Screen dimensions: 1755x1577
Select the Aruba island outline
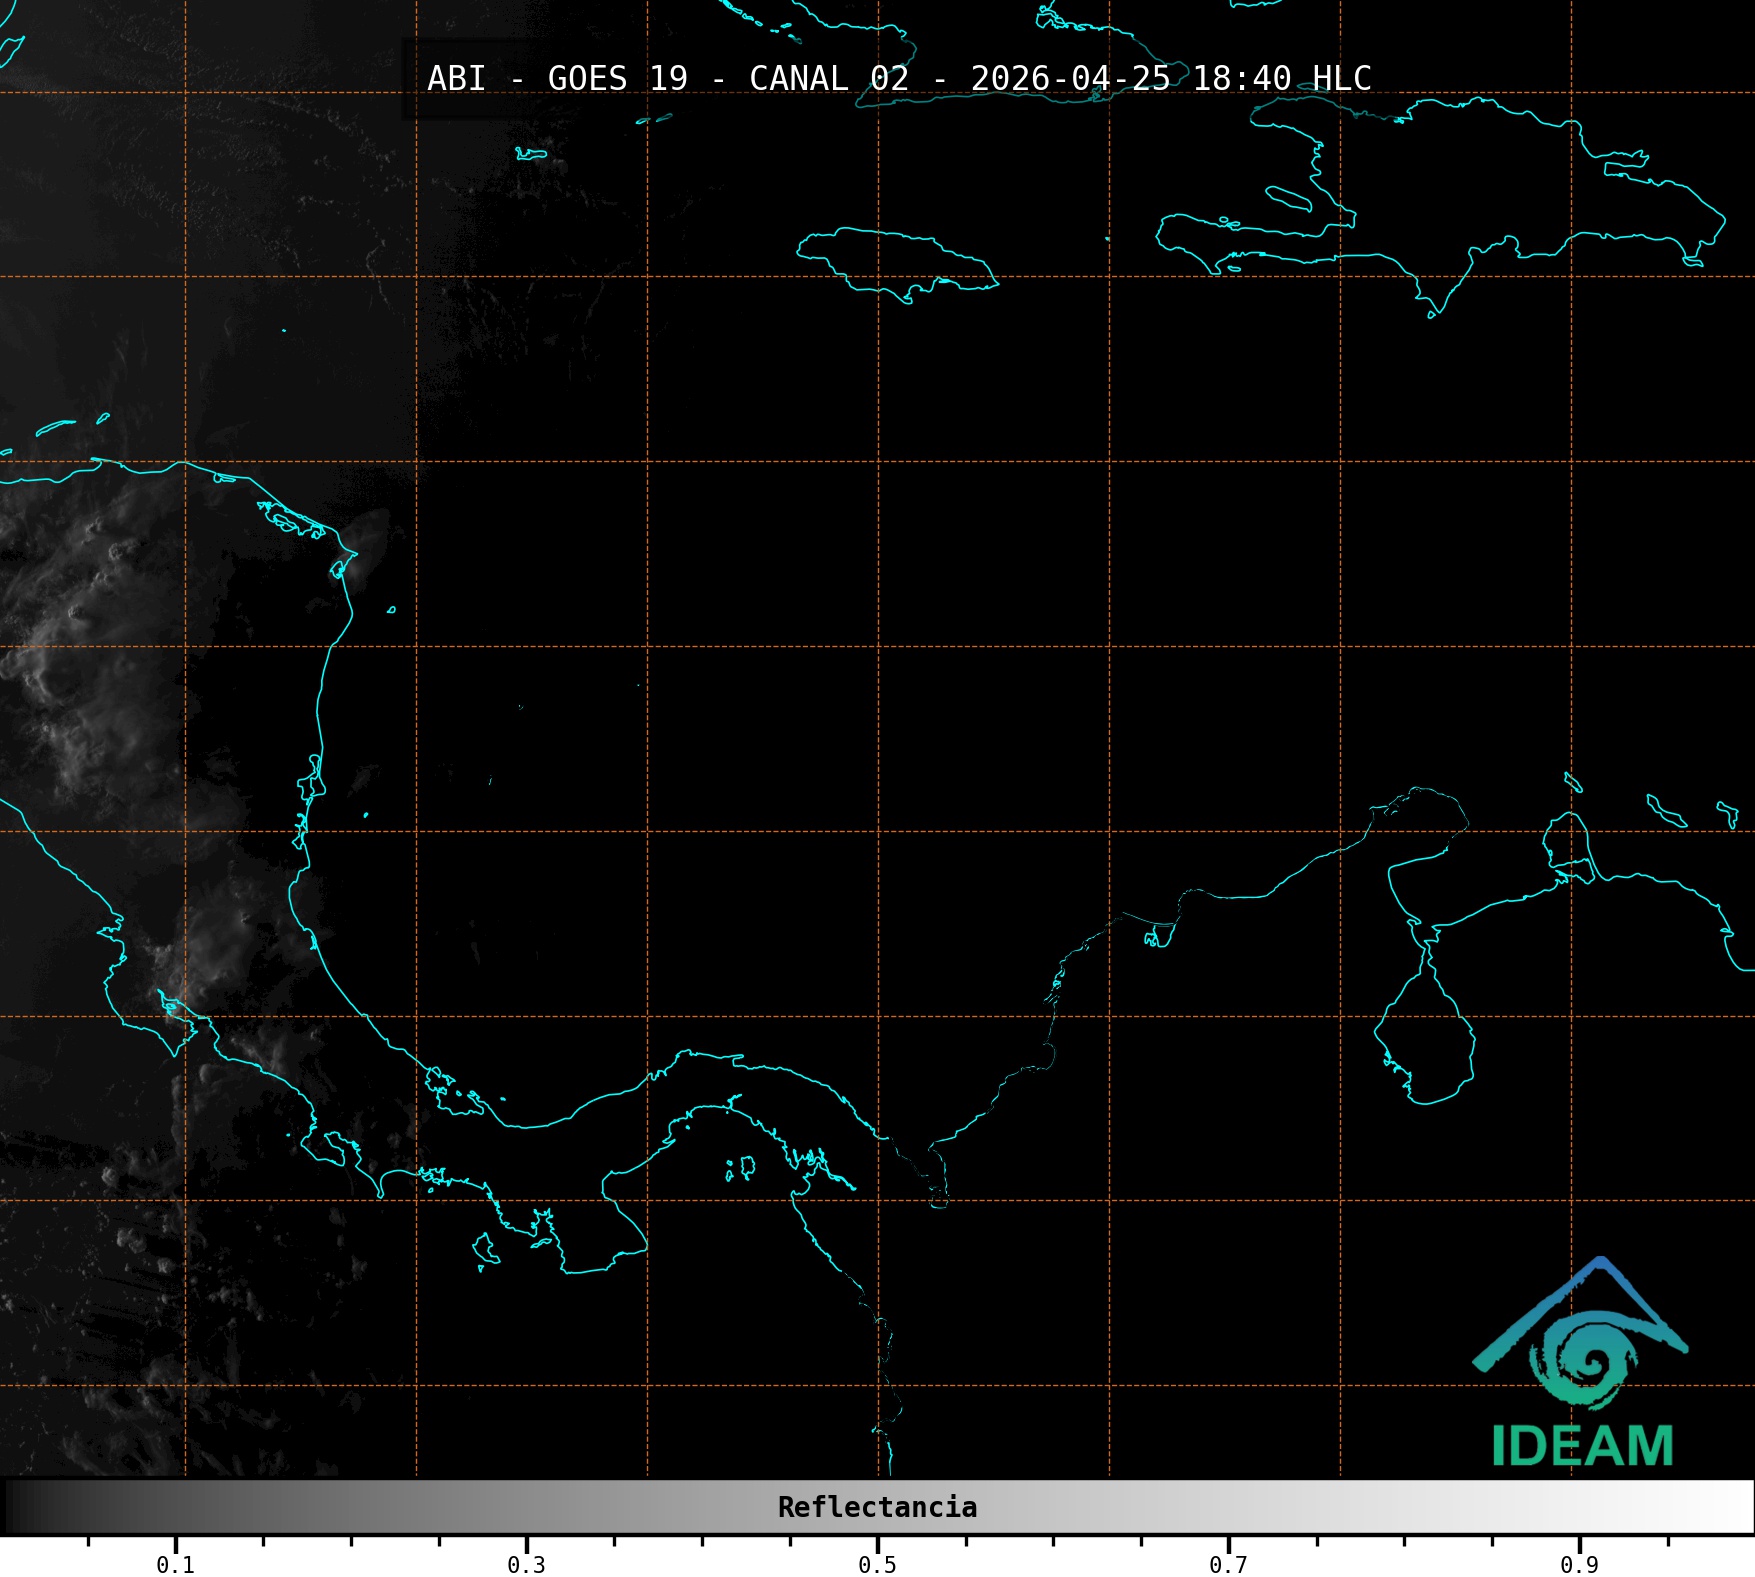tap(1573, 782)
